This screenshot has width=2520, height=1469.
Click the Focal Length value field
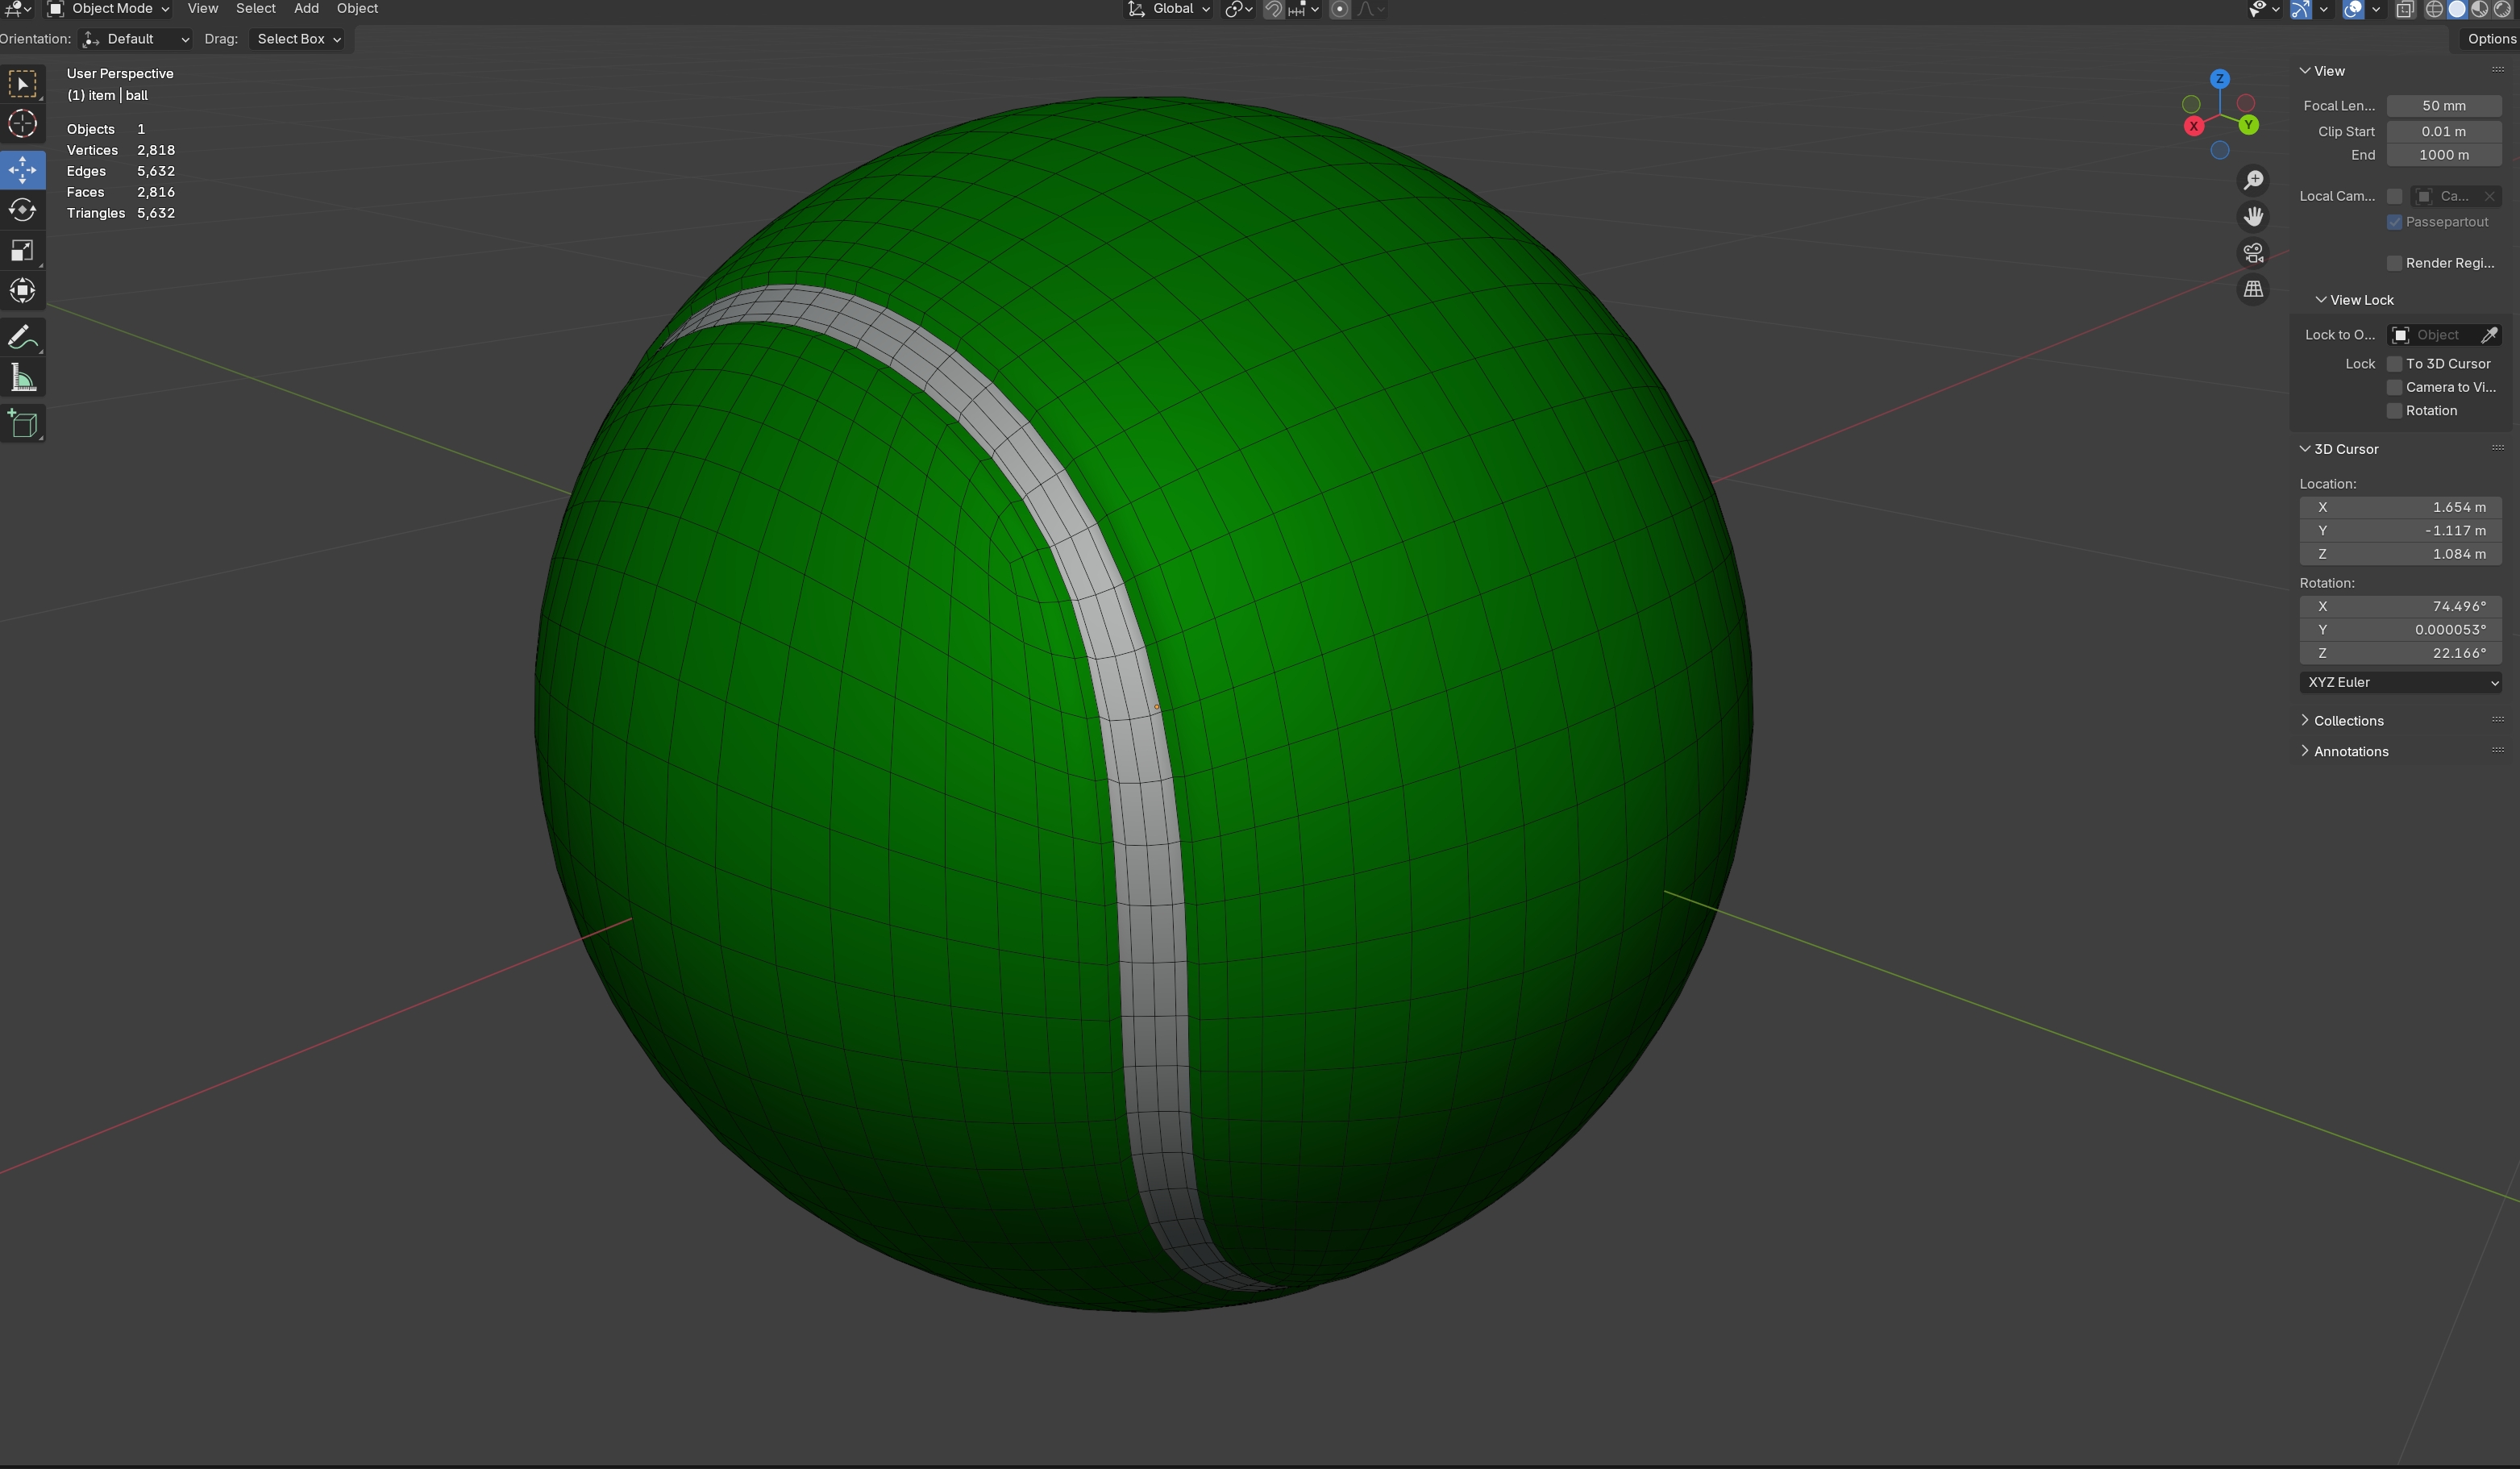click(x=2443, y=106)
